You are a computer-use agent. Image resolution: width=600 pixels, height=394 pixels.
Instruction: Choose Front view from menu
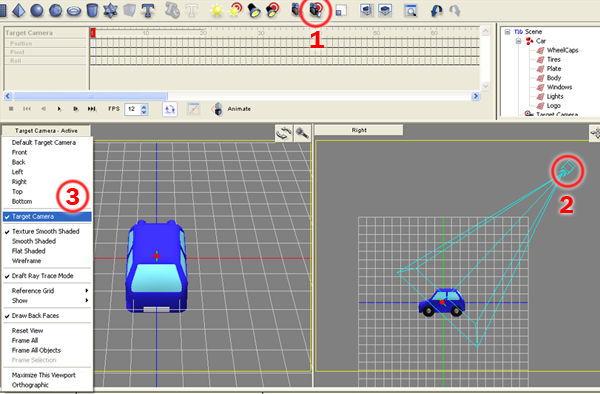[47, 152]
